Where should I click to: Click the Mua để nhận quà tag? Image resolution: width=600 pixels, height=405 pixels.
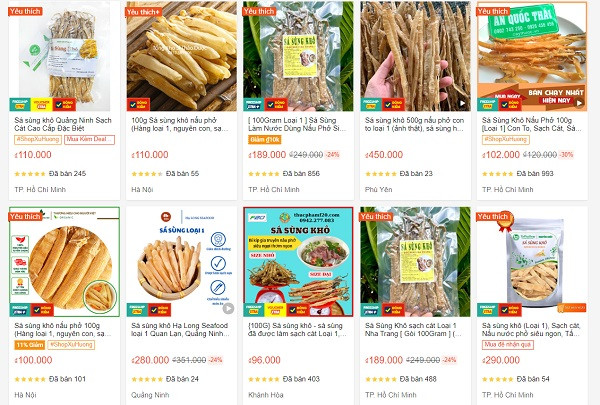[507, 345]
